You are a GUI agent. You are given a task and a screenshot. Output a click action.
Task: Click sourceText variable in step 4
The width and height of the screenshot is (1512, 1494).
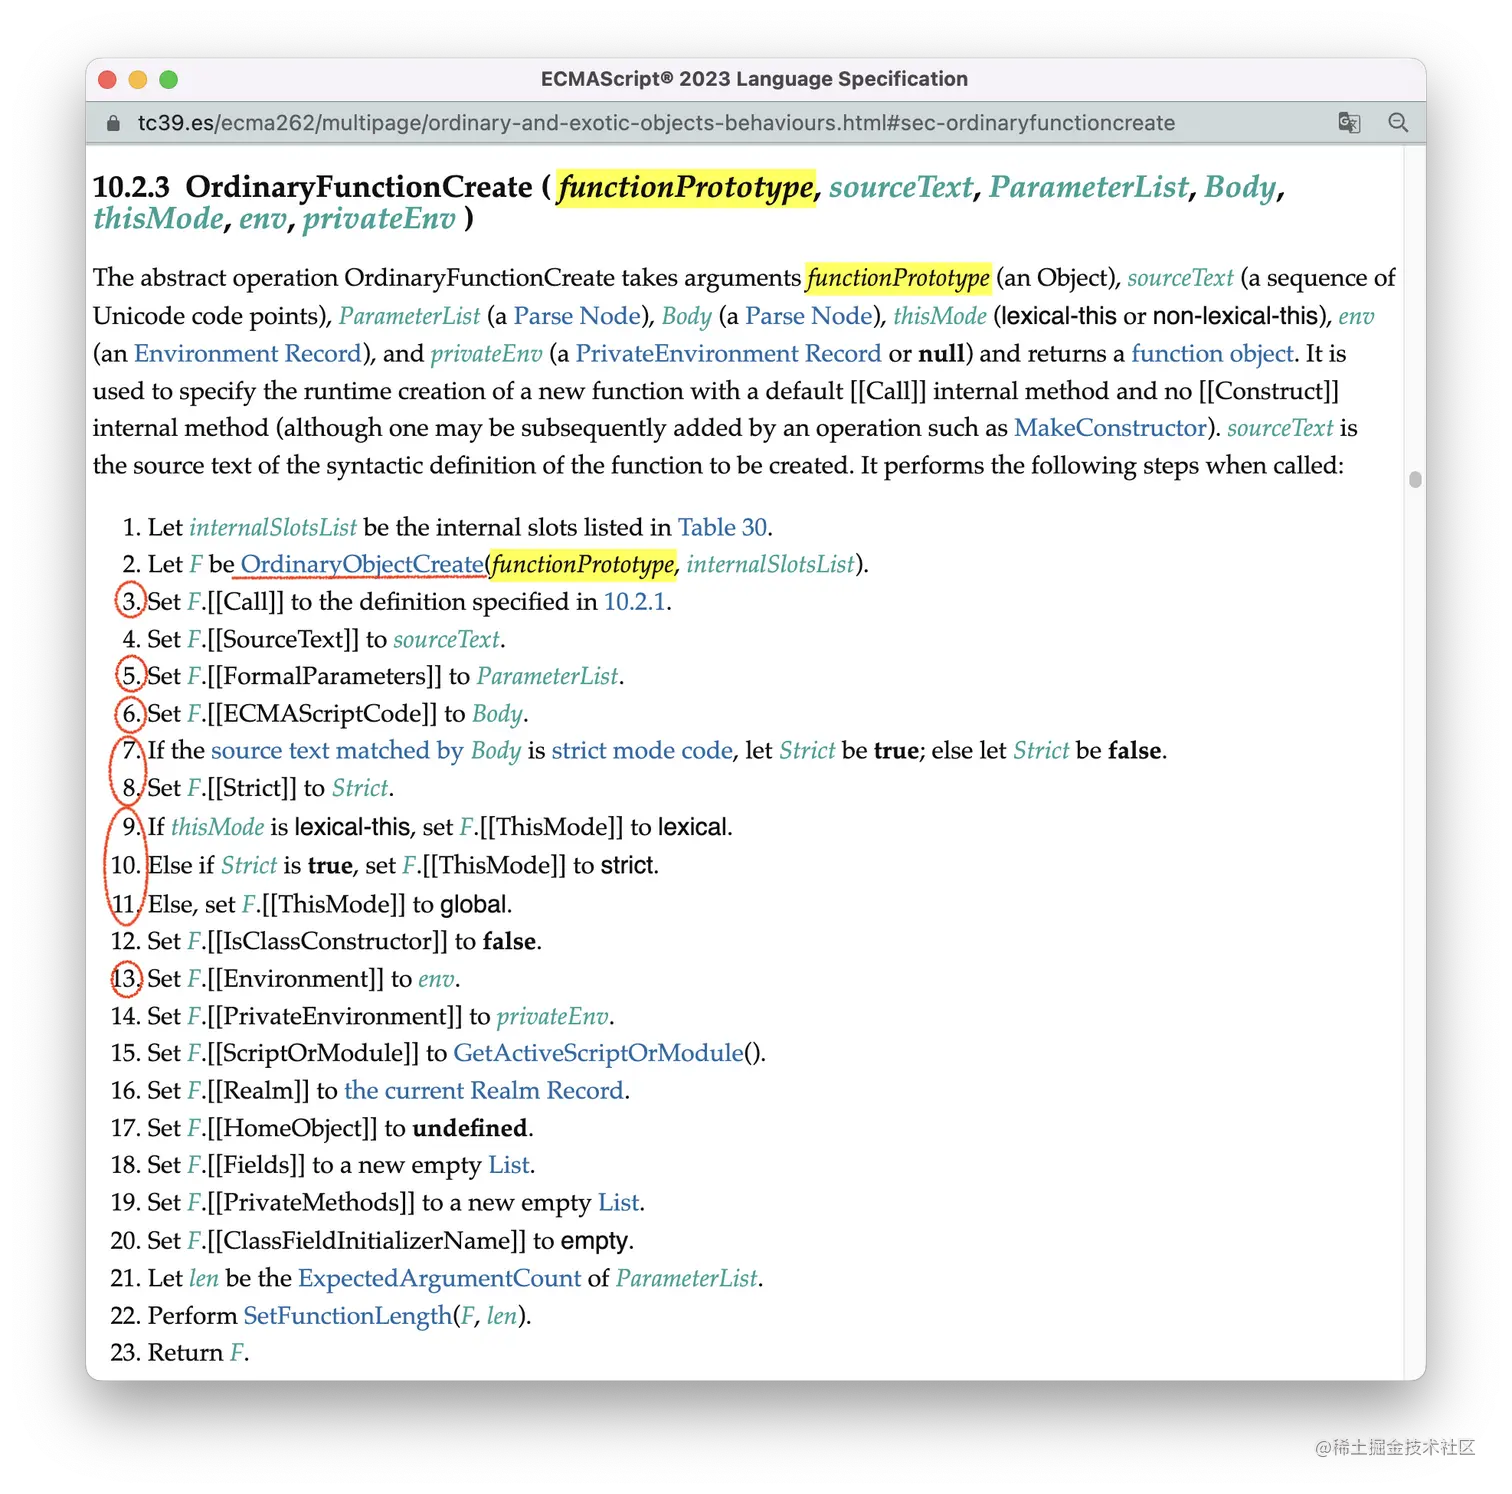point(446,639)
